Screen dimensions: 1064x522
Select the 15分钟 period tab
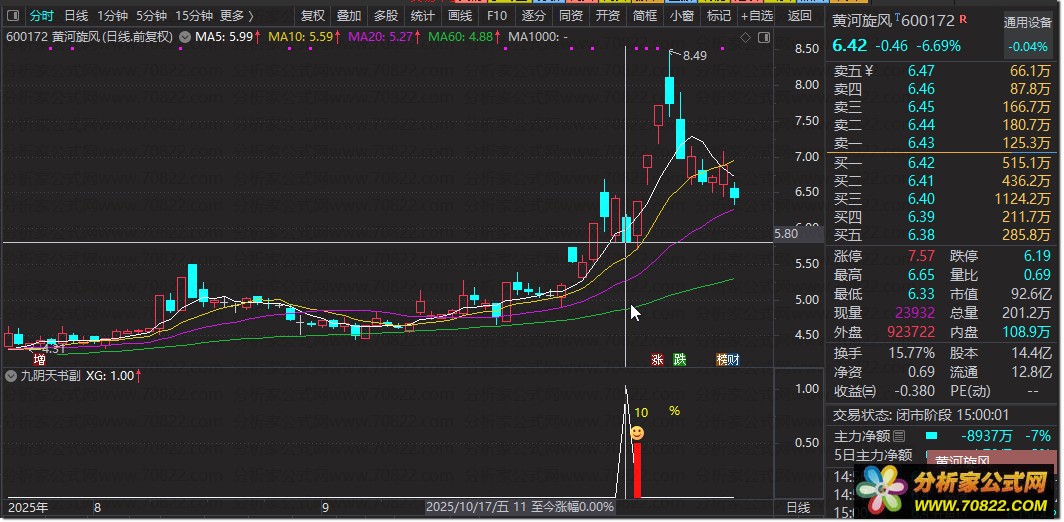pos(194,16)
